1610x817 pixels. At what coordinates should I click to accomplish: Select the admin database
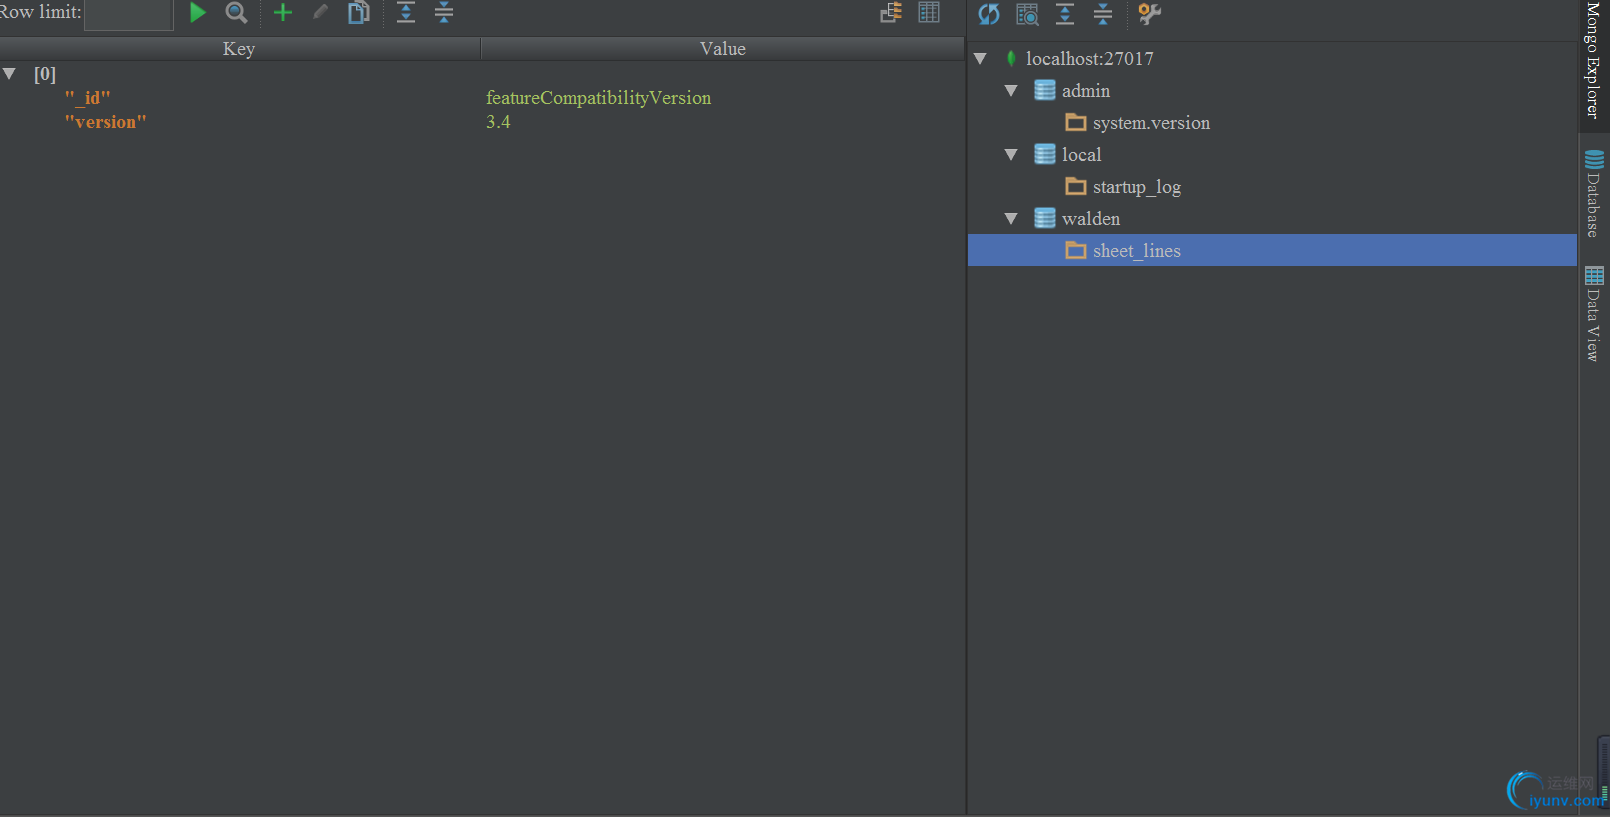(1086, 91)
